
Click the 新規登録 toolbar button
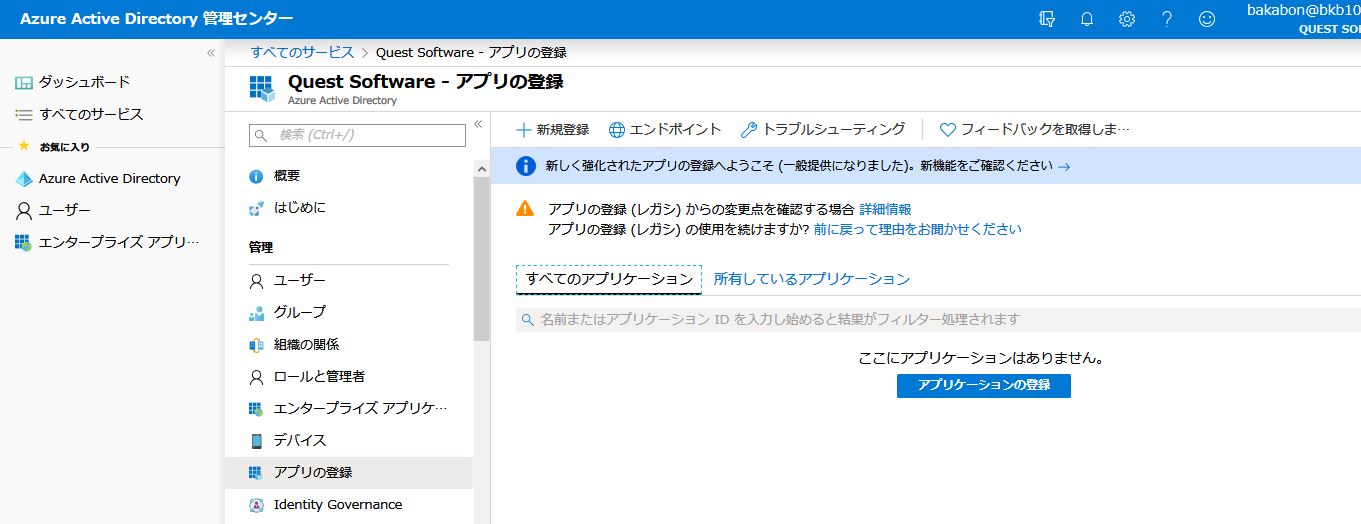click(553, 129)
